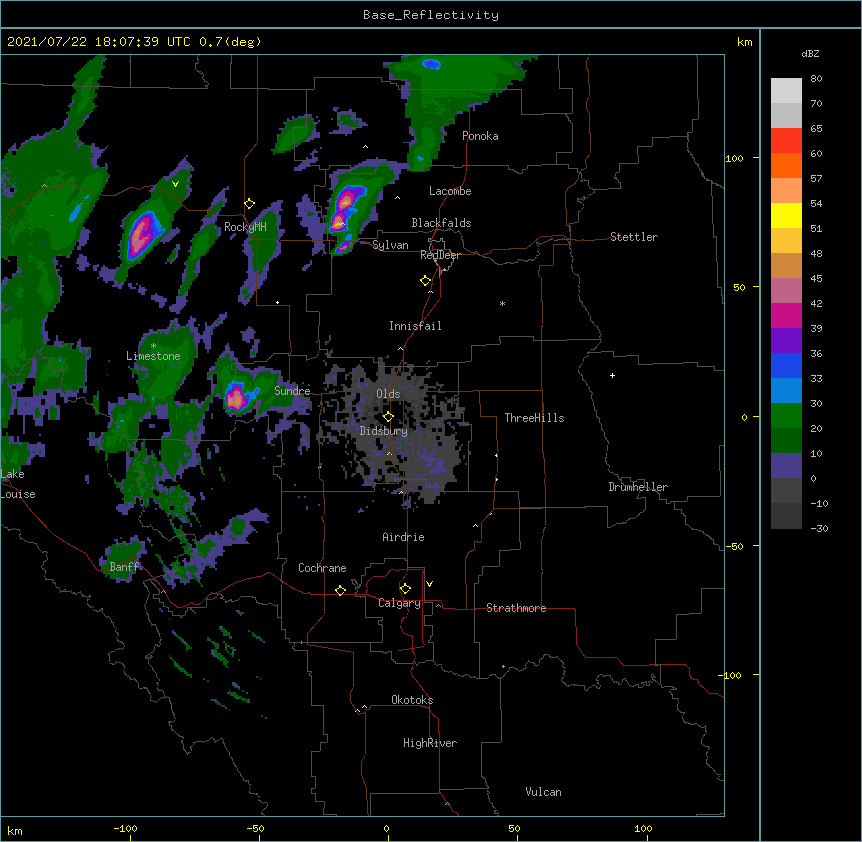
Task: Click the white plus marker north of Drumheller
Action: (x=612, y=375)
